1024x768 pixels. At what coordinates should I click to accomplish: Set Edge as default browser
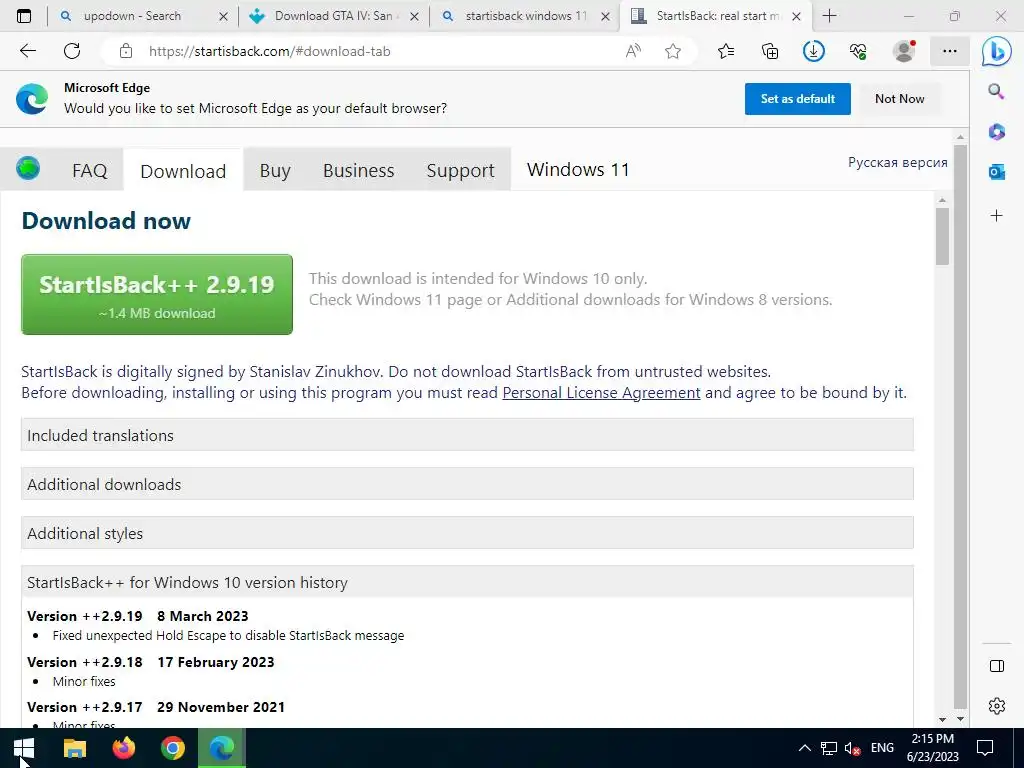pyautogui.click(x=797, y=99)
